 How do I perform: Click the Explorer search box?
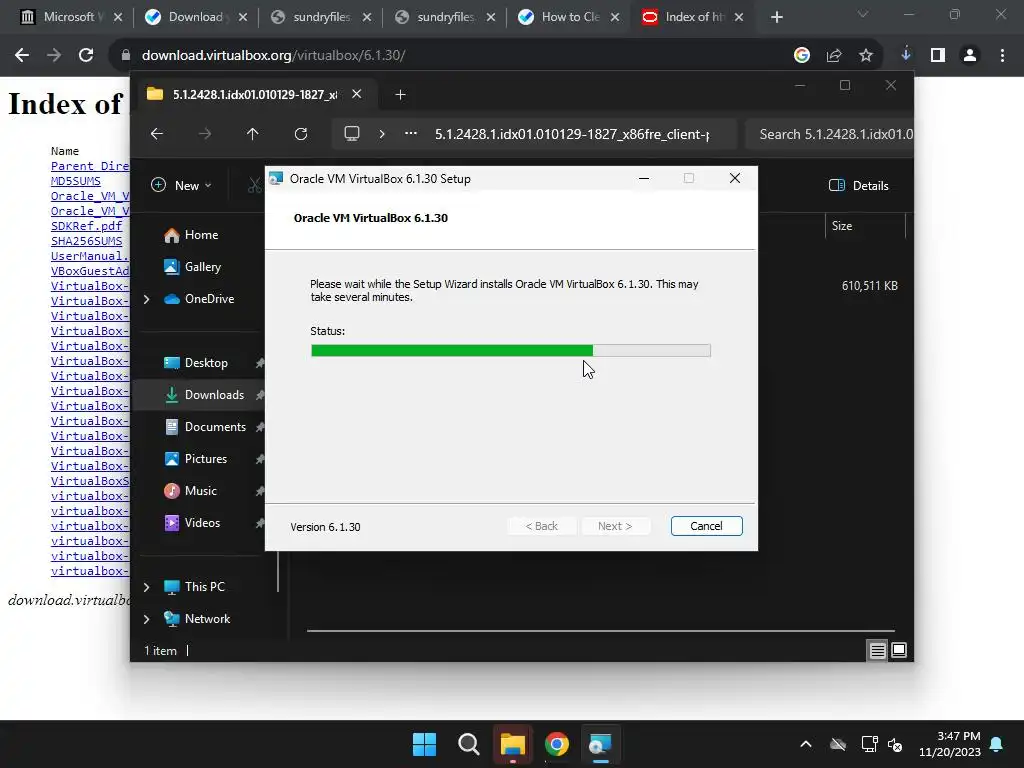coord(829,134)
